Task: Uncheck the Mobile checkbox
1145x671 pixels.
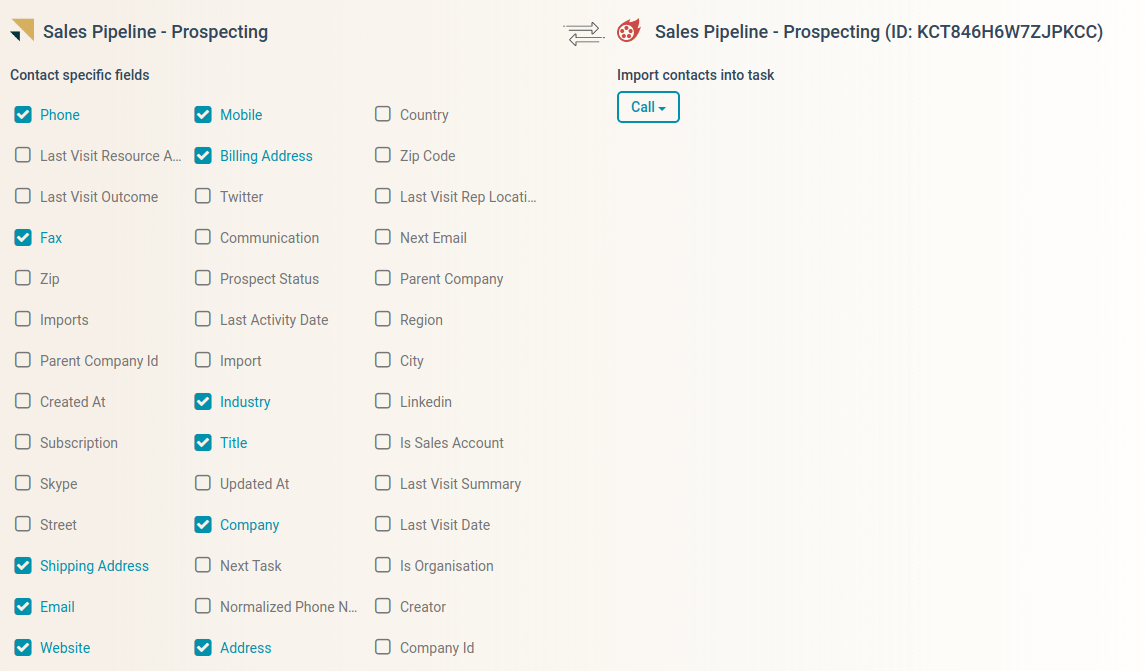Action: 203,115
